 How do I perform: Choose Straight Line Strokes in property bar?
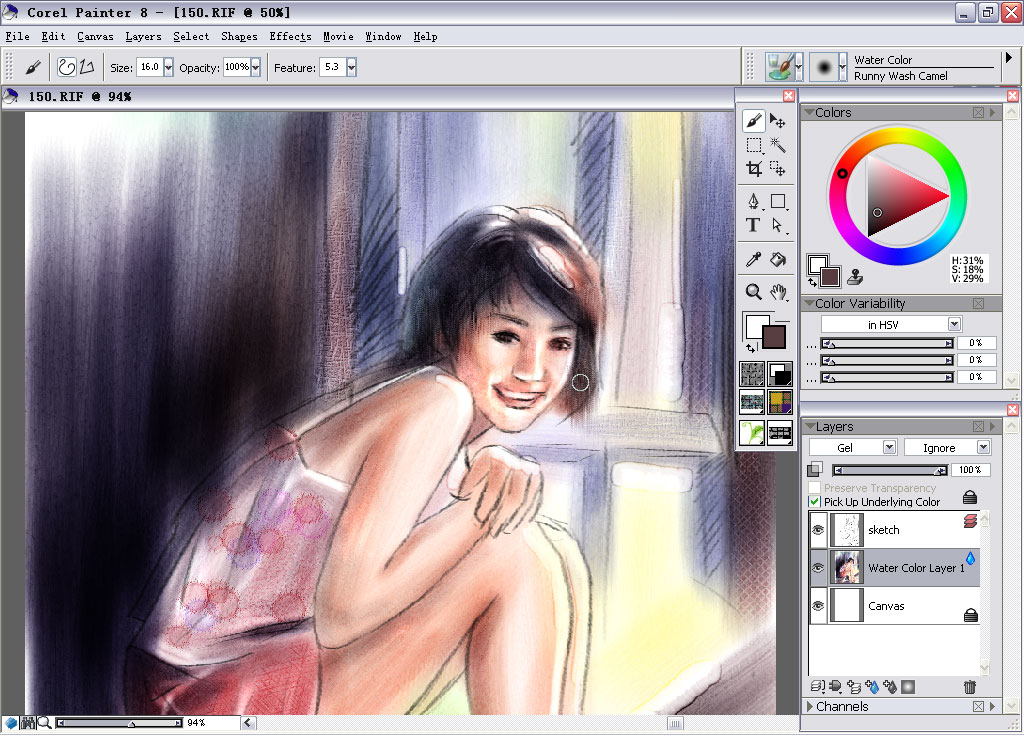pyautogui.click(x=88, y=67)
